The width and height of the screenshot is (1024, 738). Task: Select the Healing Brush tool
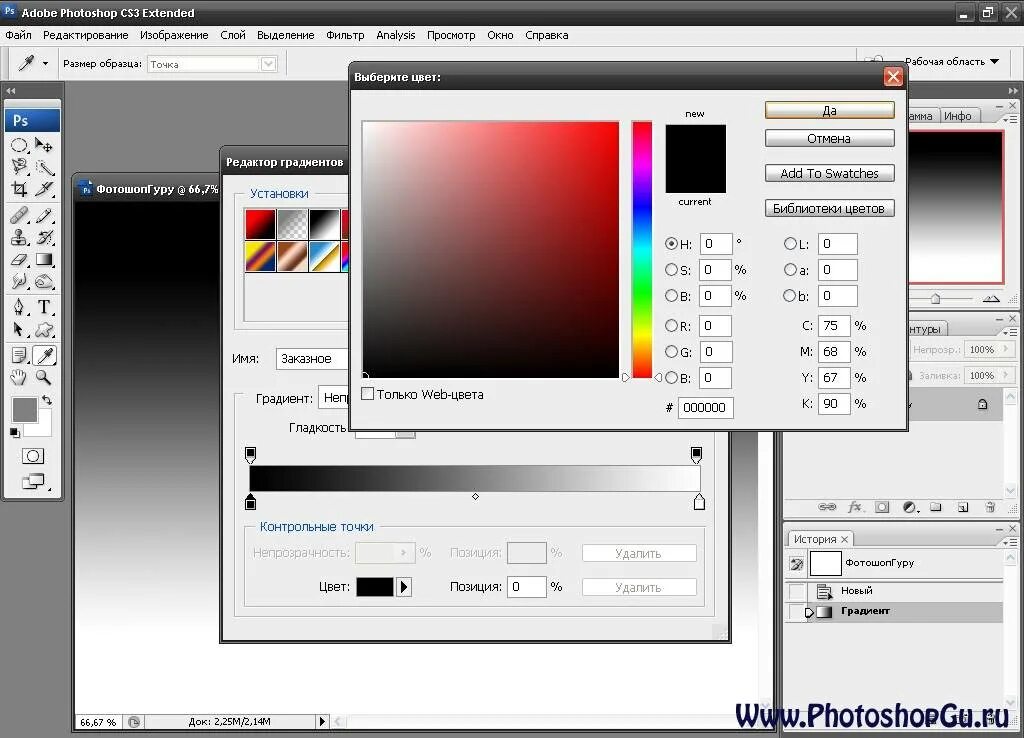(x=19, y=215)
